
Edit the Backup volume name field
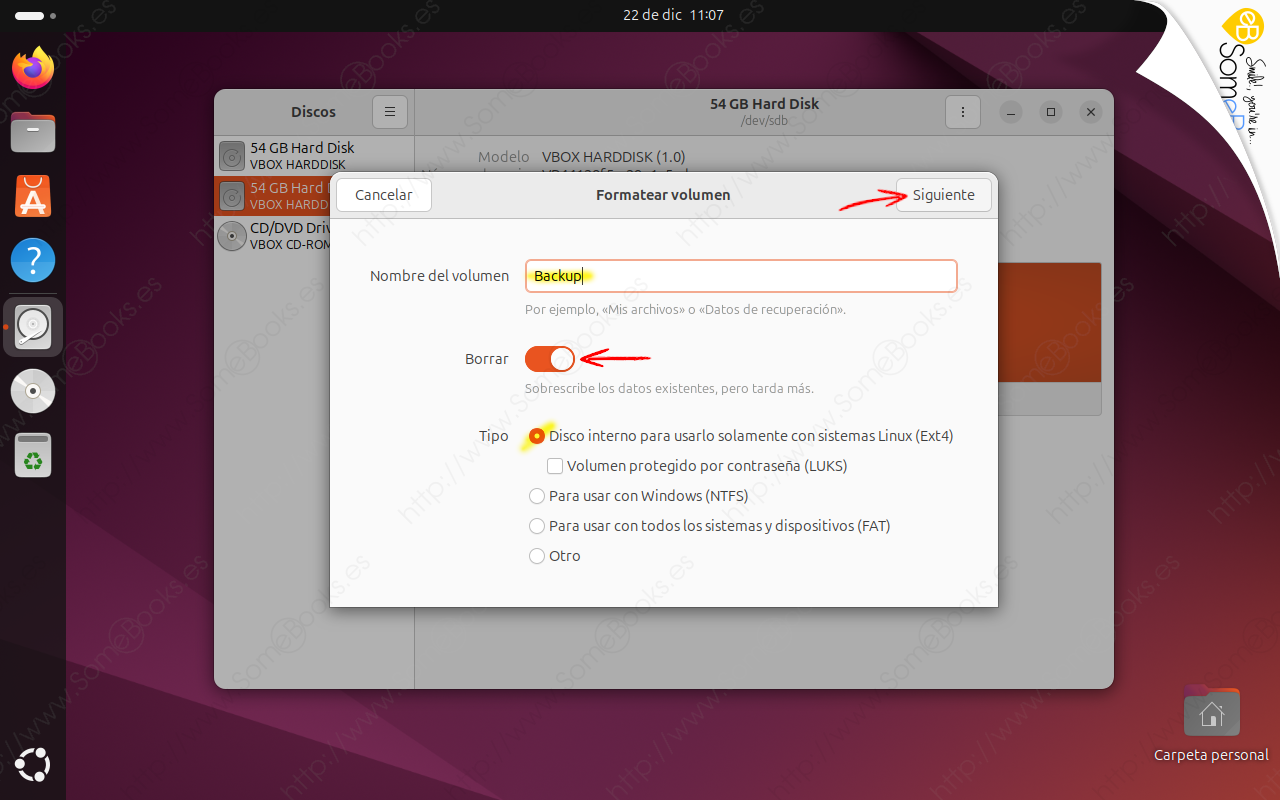(740, 276)
